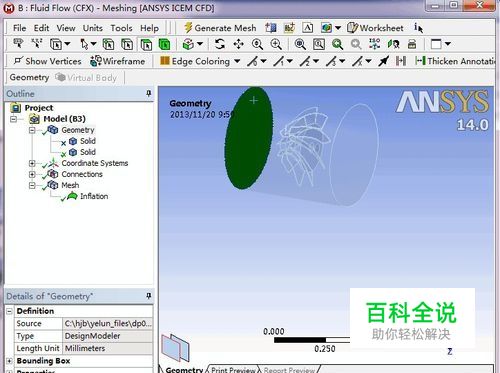Image resolution: width=500 pixels, height=373 pixels.
Task: Click the Zoom To Fit icon
Action: (x=300, y=44)
